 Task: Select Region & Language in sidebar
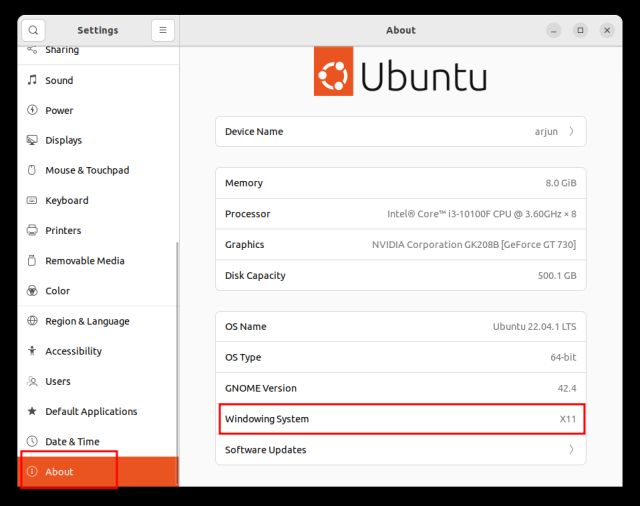click(98, 321)
